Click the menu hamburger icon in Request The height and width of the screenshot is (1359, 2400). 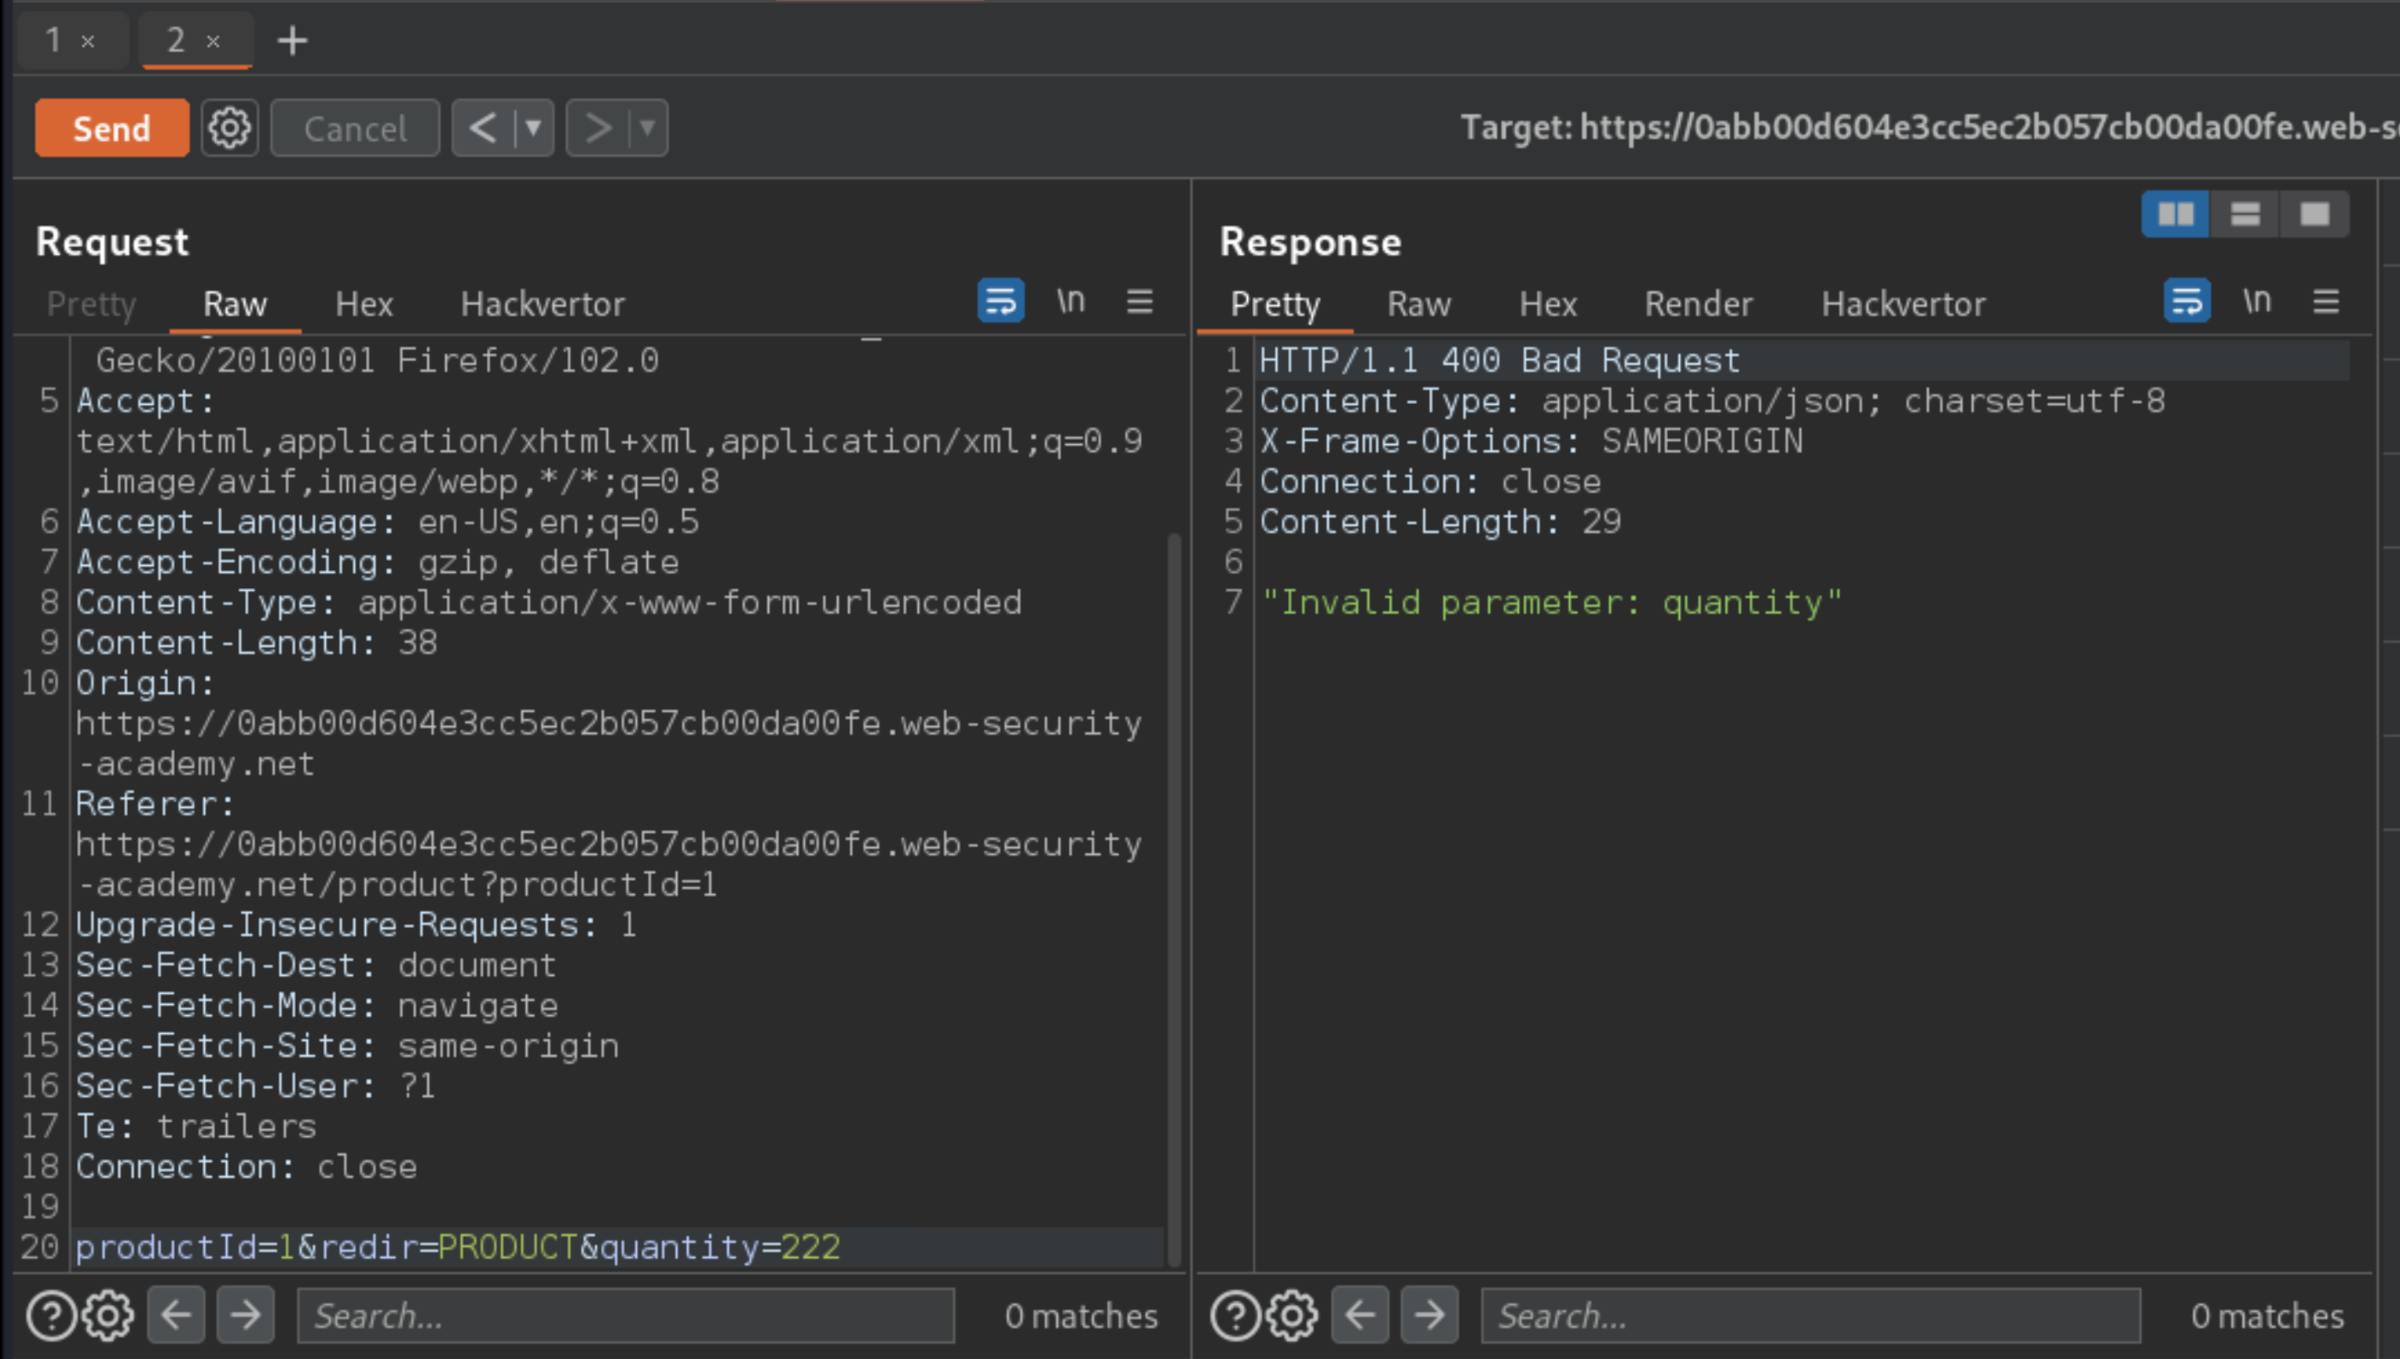(x=1141, y=302)
